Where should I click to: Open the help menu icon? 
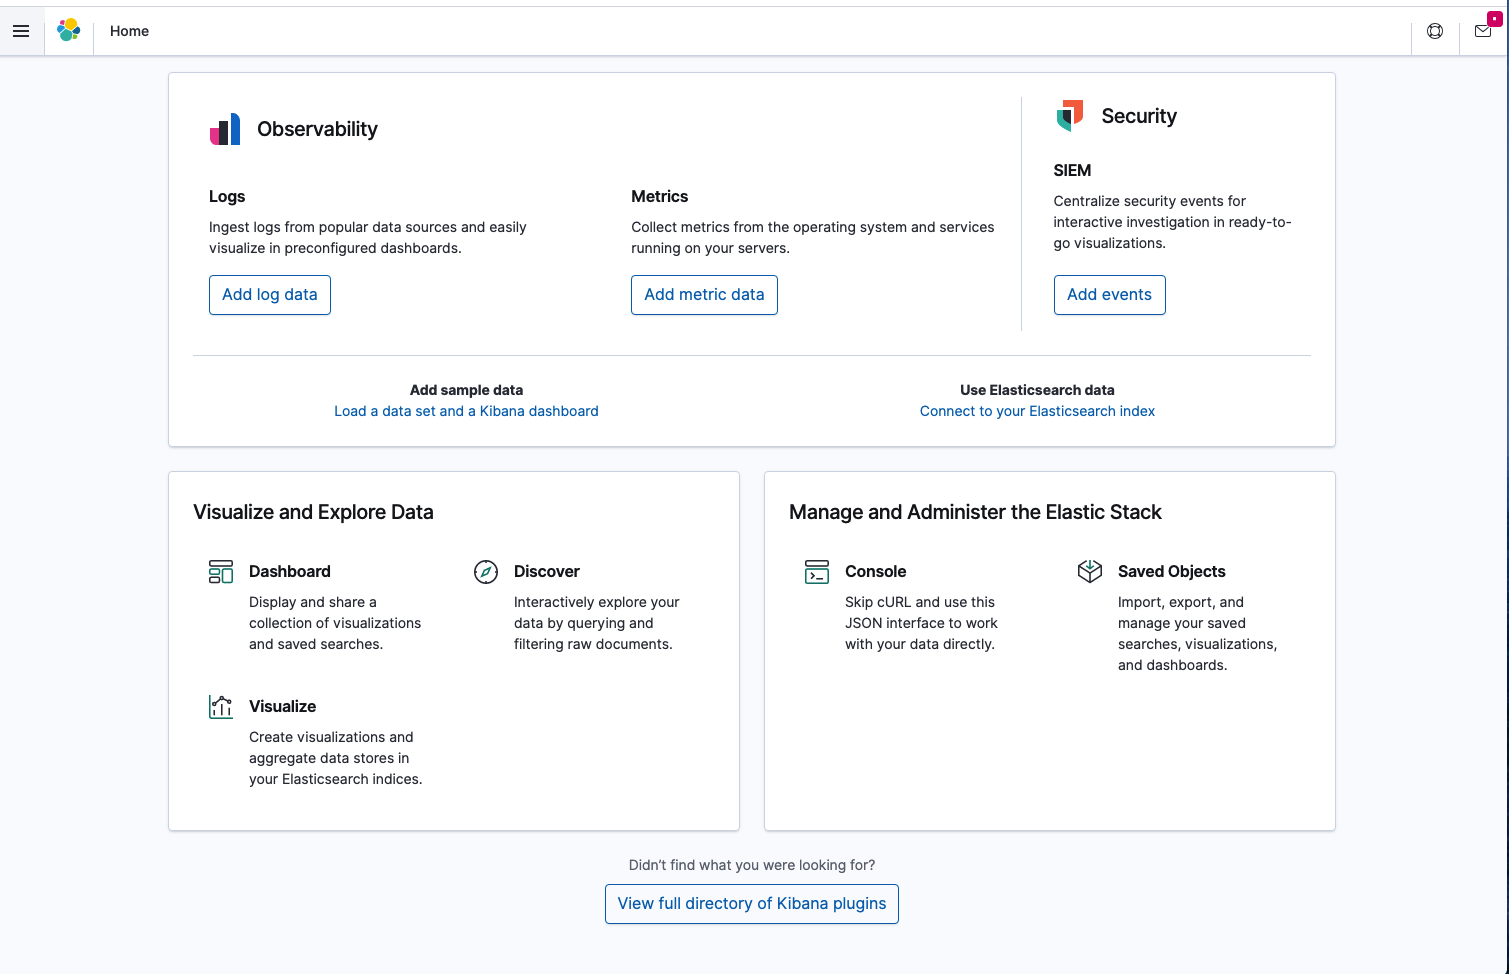[x=1435, y=31]
